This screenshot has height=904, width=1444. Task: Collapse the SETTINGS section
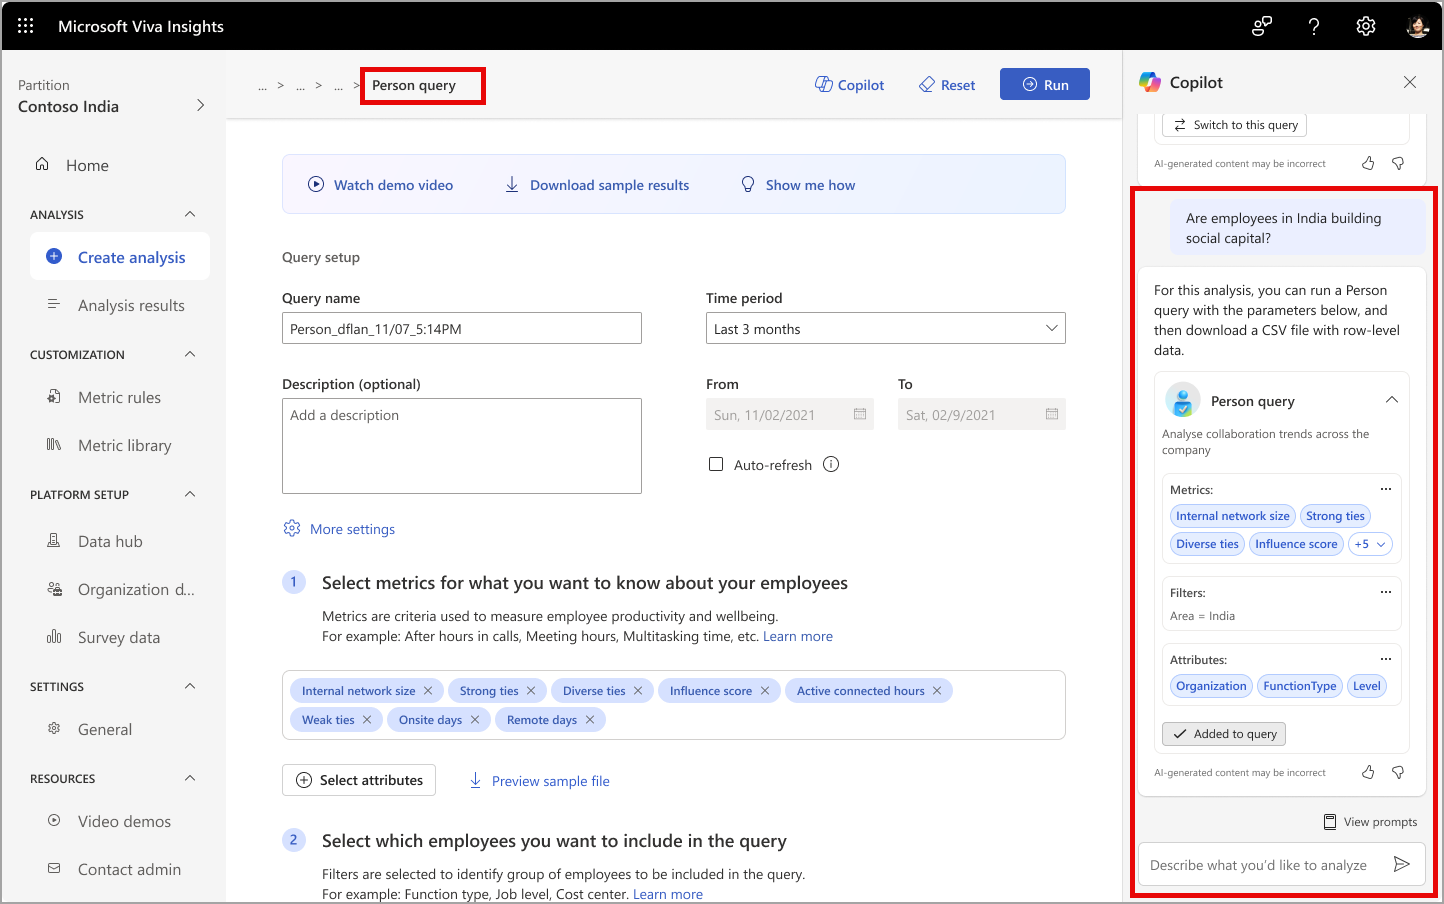click(190, 686)
